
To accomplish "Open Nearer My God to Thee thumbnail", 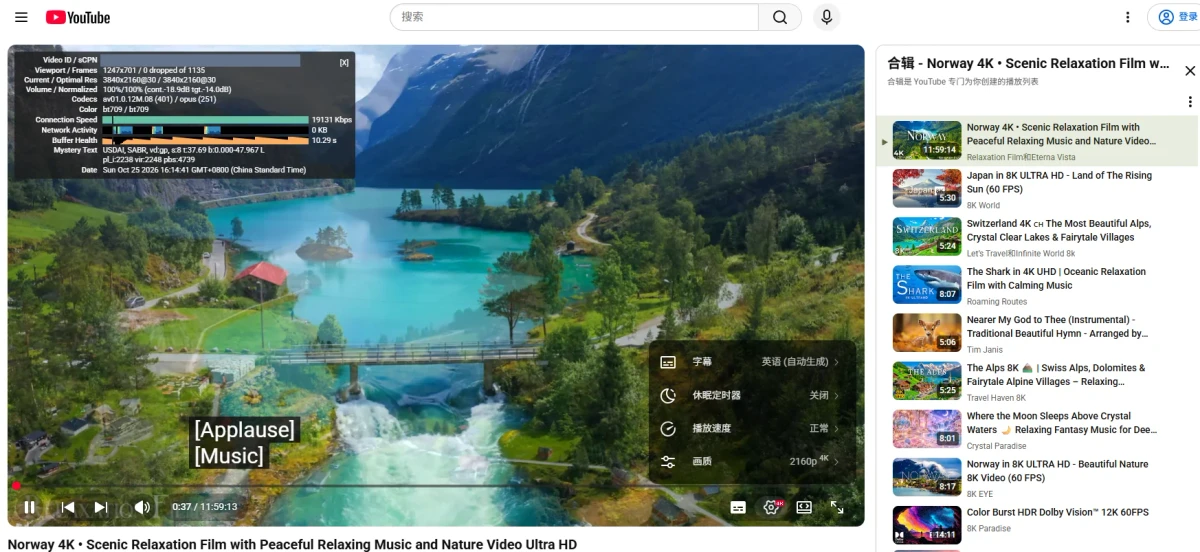I will [x=926, y=332].
